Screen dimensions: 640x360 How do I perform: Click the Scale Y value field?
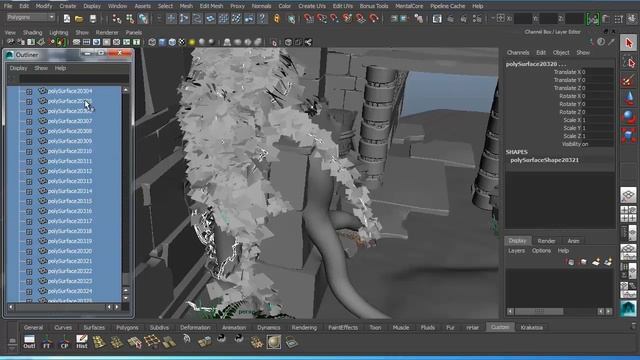(x=599, y=128)
